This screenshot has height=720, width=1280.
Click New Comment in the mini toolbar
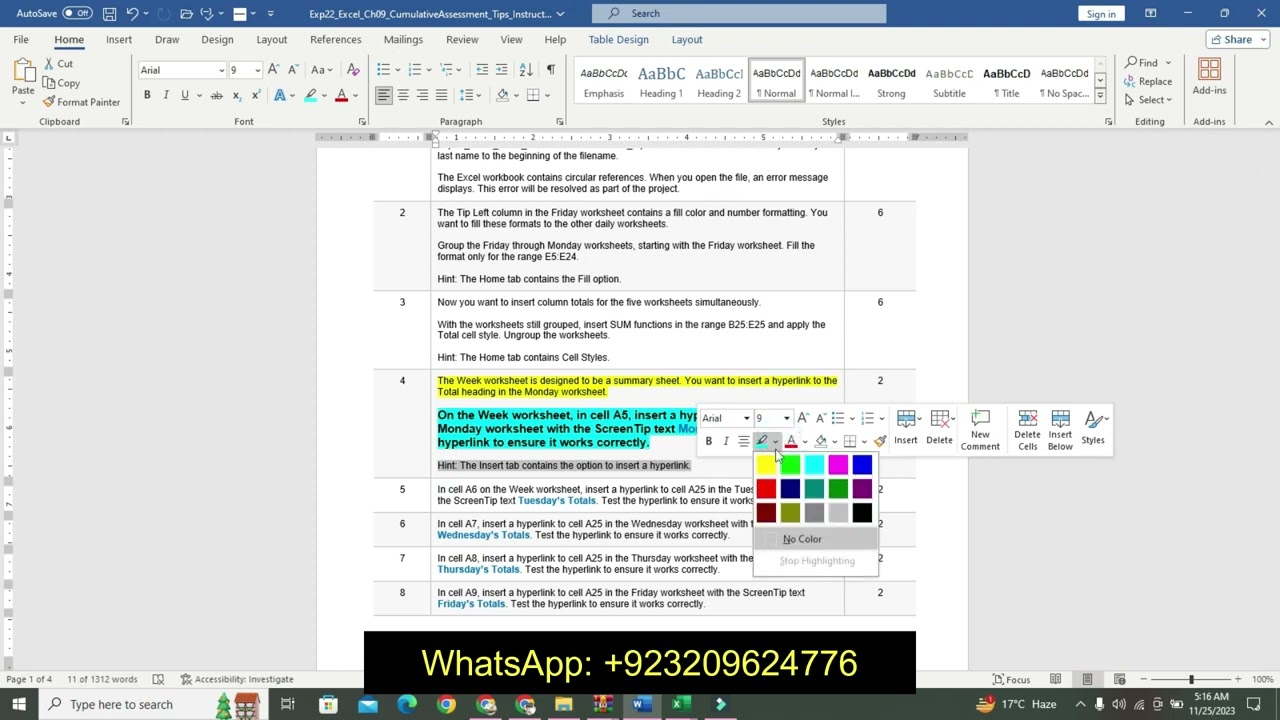[x=980, y=431]
